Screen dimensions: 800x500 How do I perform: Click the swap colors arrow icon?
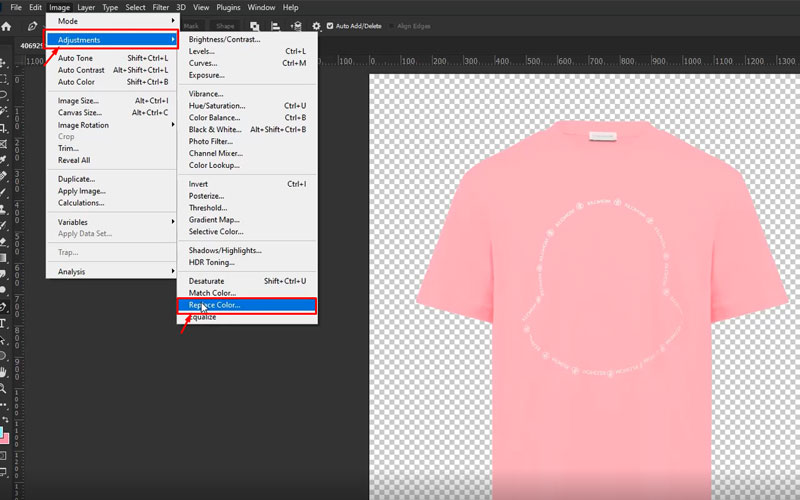point(6,419)
